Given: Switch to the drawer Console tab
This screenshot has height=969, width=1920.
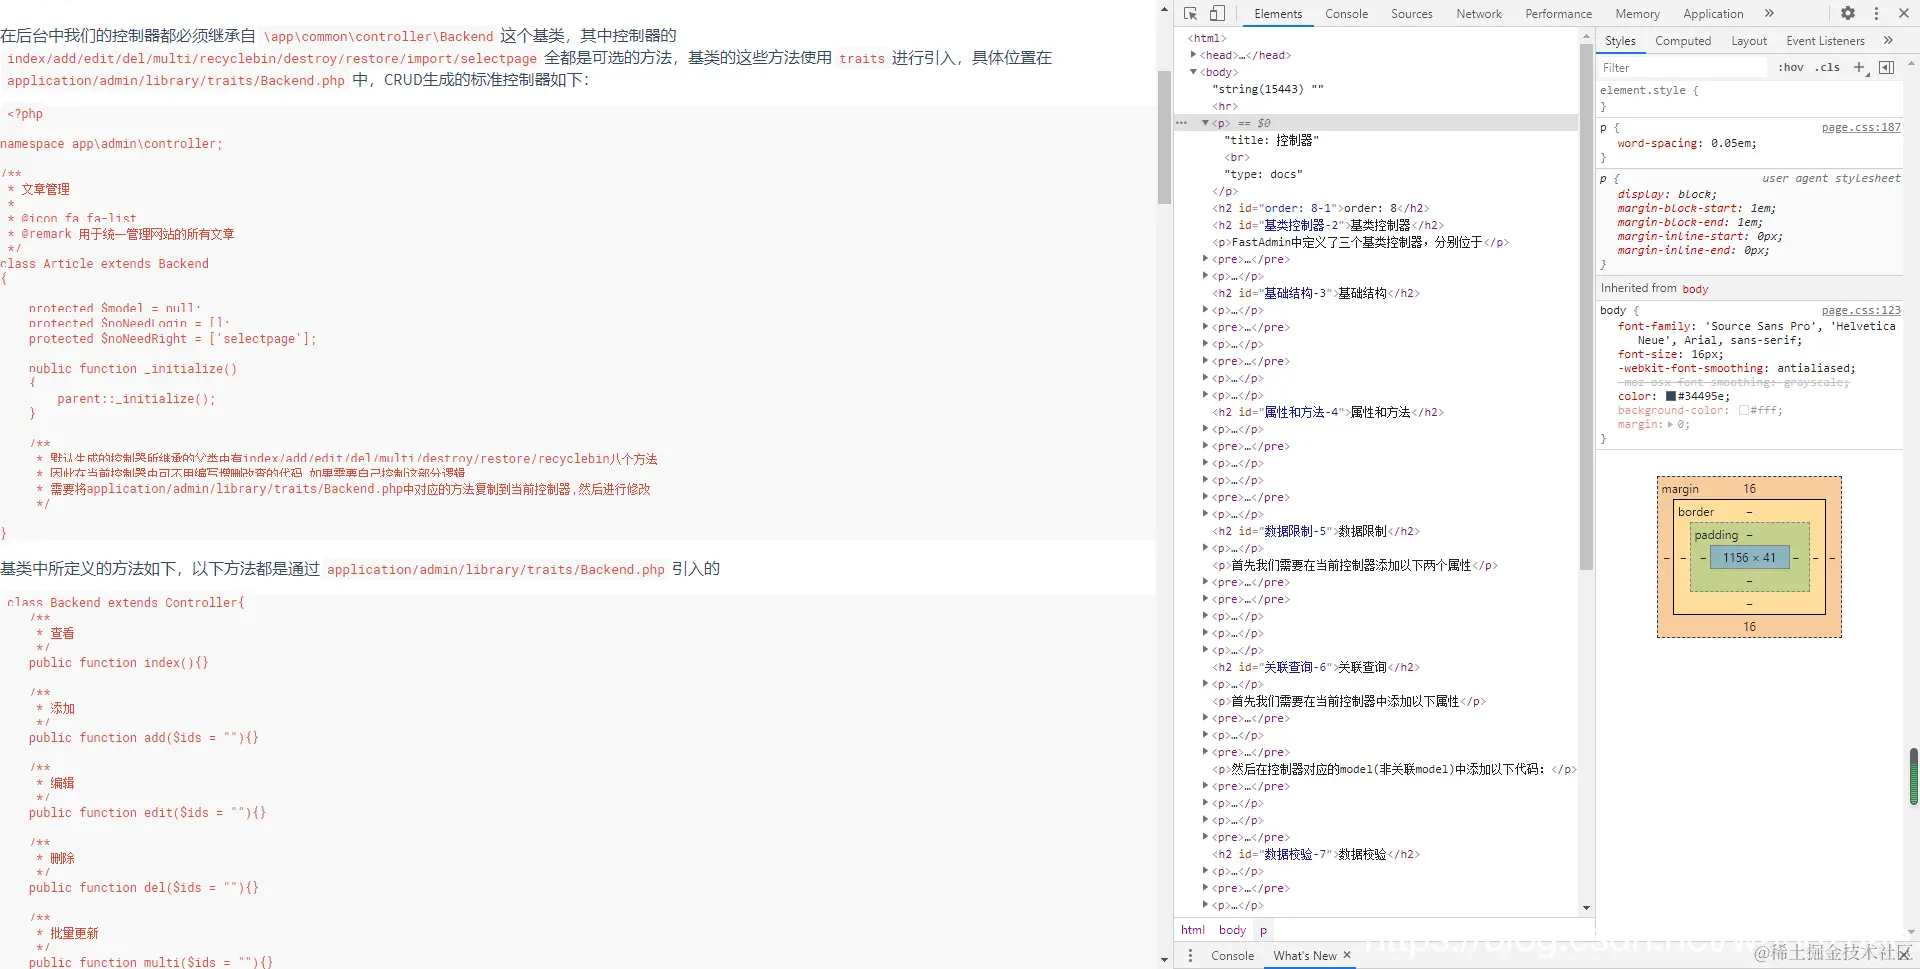Looking at the screenshot, I should [x=1232, y=956].
